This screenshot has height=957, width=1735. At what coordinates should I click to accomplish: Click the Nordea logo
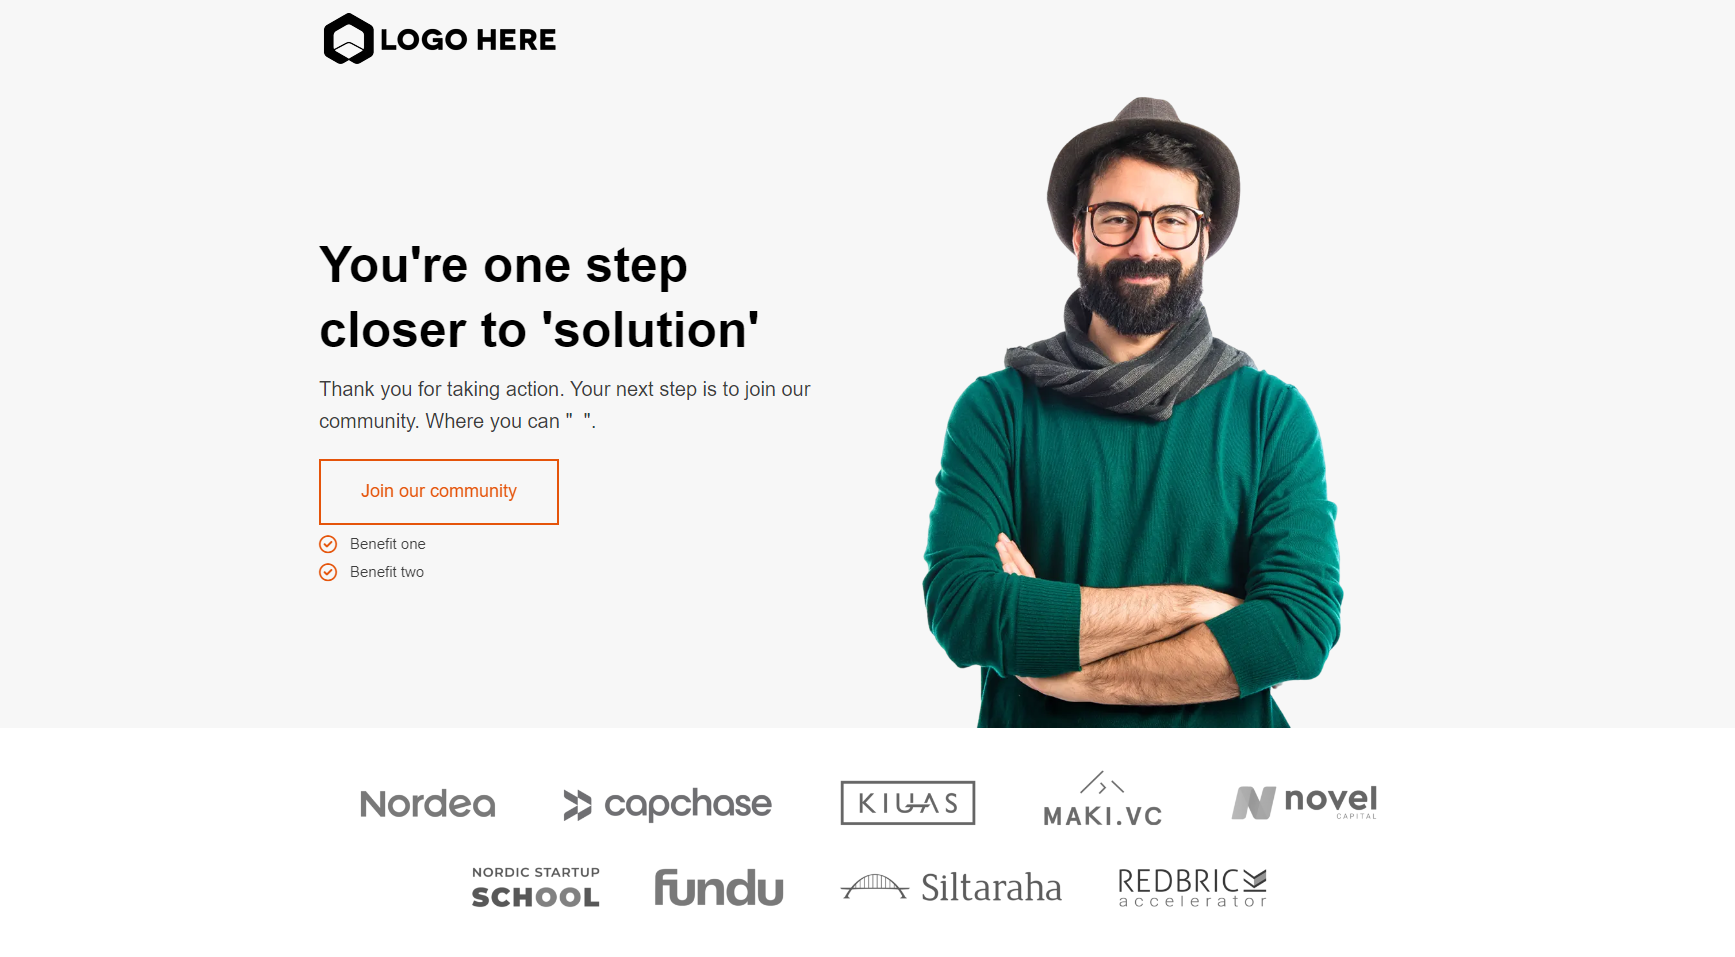coord(428,804)
